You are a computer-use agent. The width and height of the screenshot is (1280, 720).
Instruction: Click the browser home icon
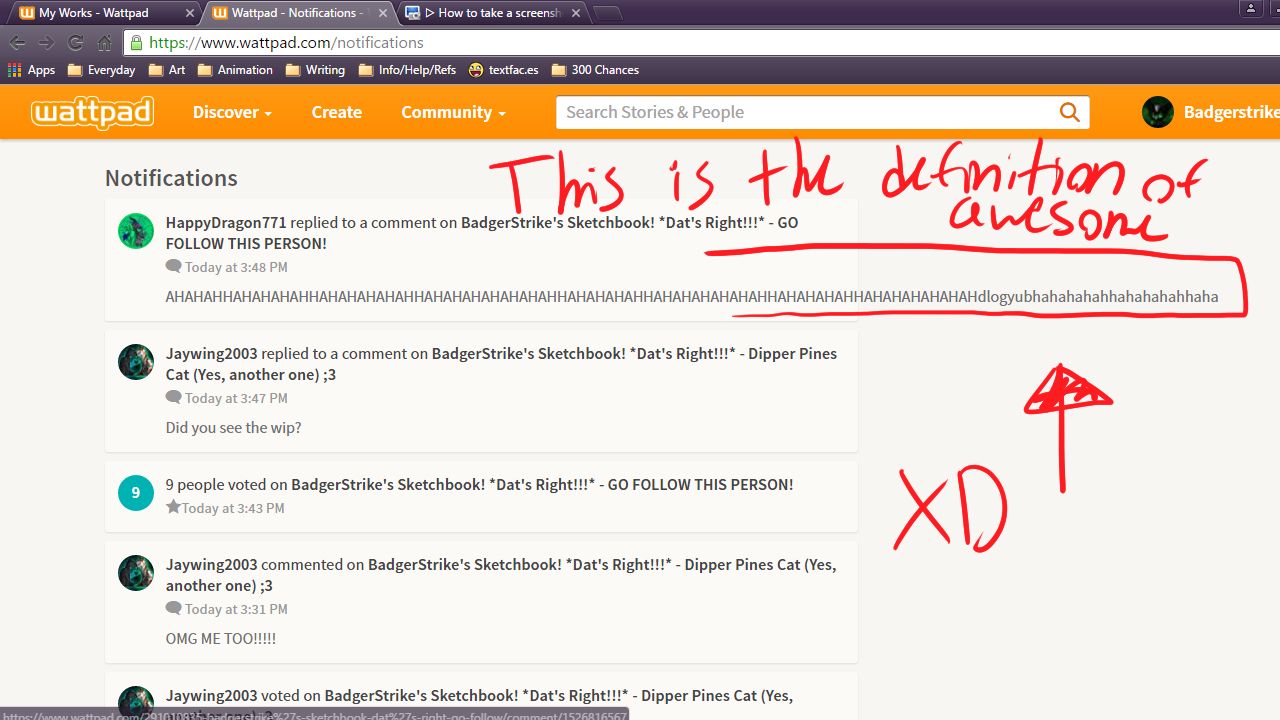coord(104,43)
